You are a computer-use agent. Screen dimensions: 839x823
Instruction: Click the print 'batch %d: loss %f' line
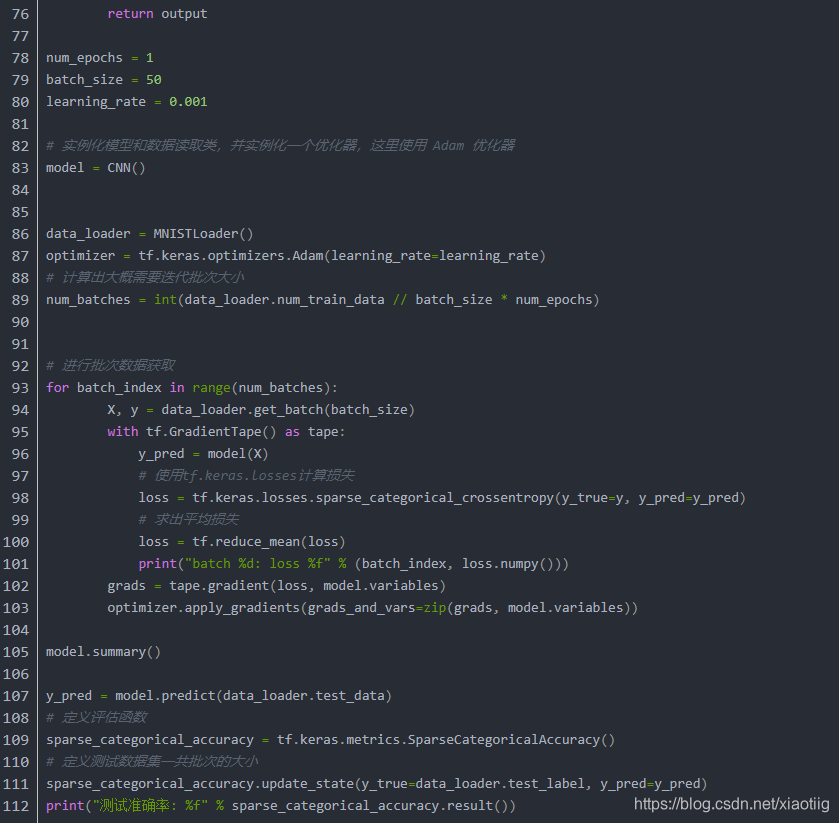[353, 564]
